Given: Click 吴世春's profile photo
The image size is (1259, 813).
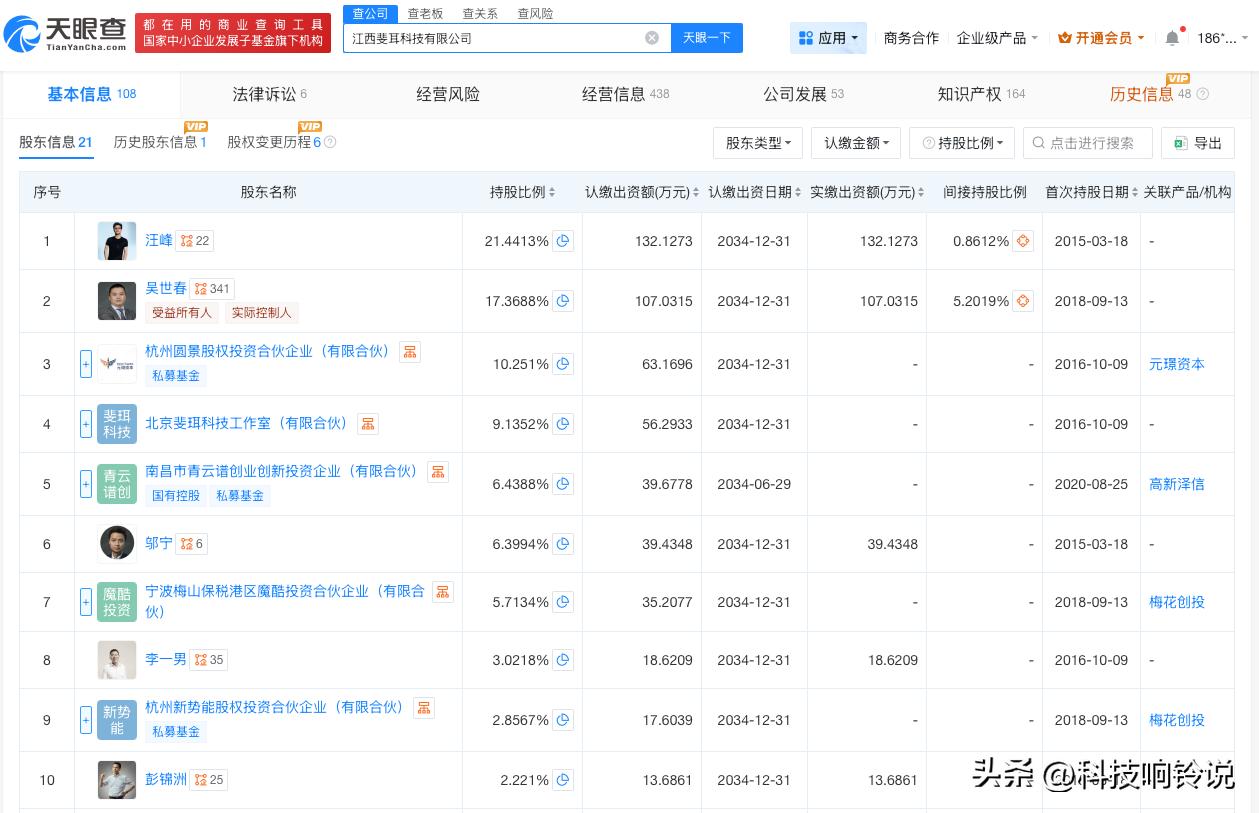Looking at the screenshot, I should [x=116, y=301].
